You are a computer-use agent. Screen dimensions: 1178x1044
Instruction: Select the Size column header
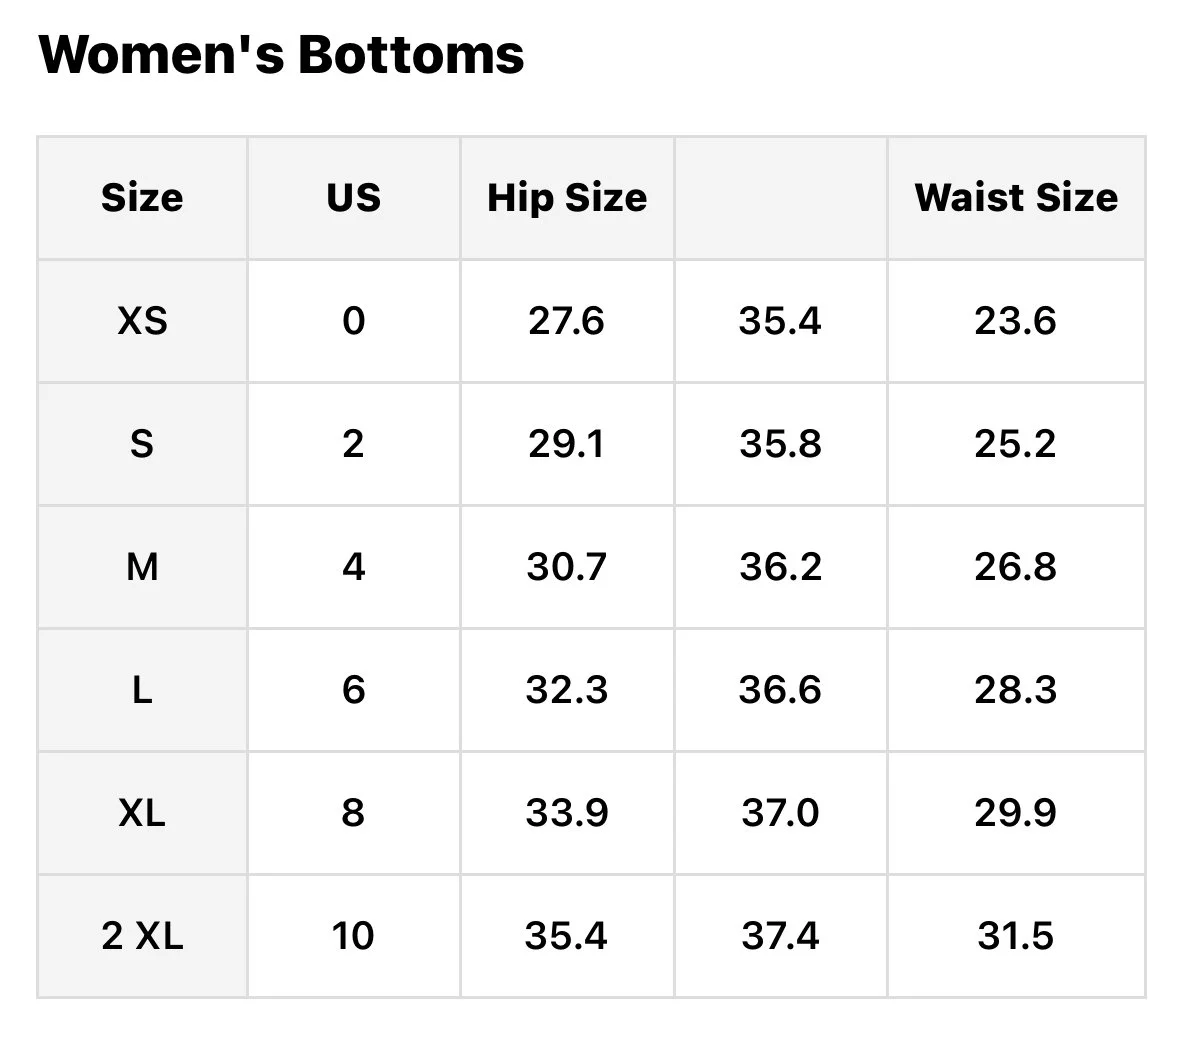[142, 198]
